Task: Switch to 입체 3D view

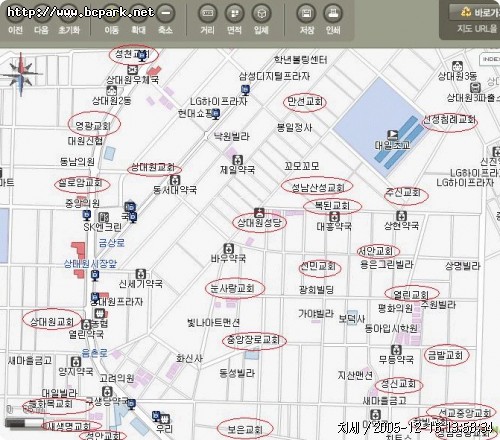Action: point(262,13)
